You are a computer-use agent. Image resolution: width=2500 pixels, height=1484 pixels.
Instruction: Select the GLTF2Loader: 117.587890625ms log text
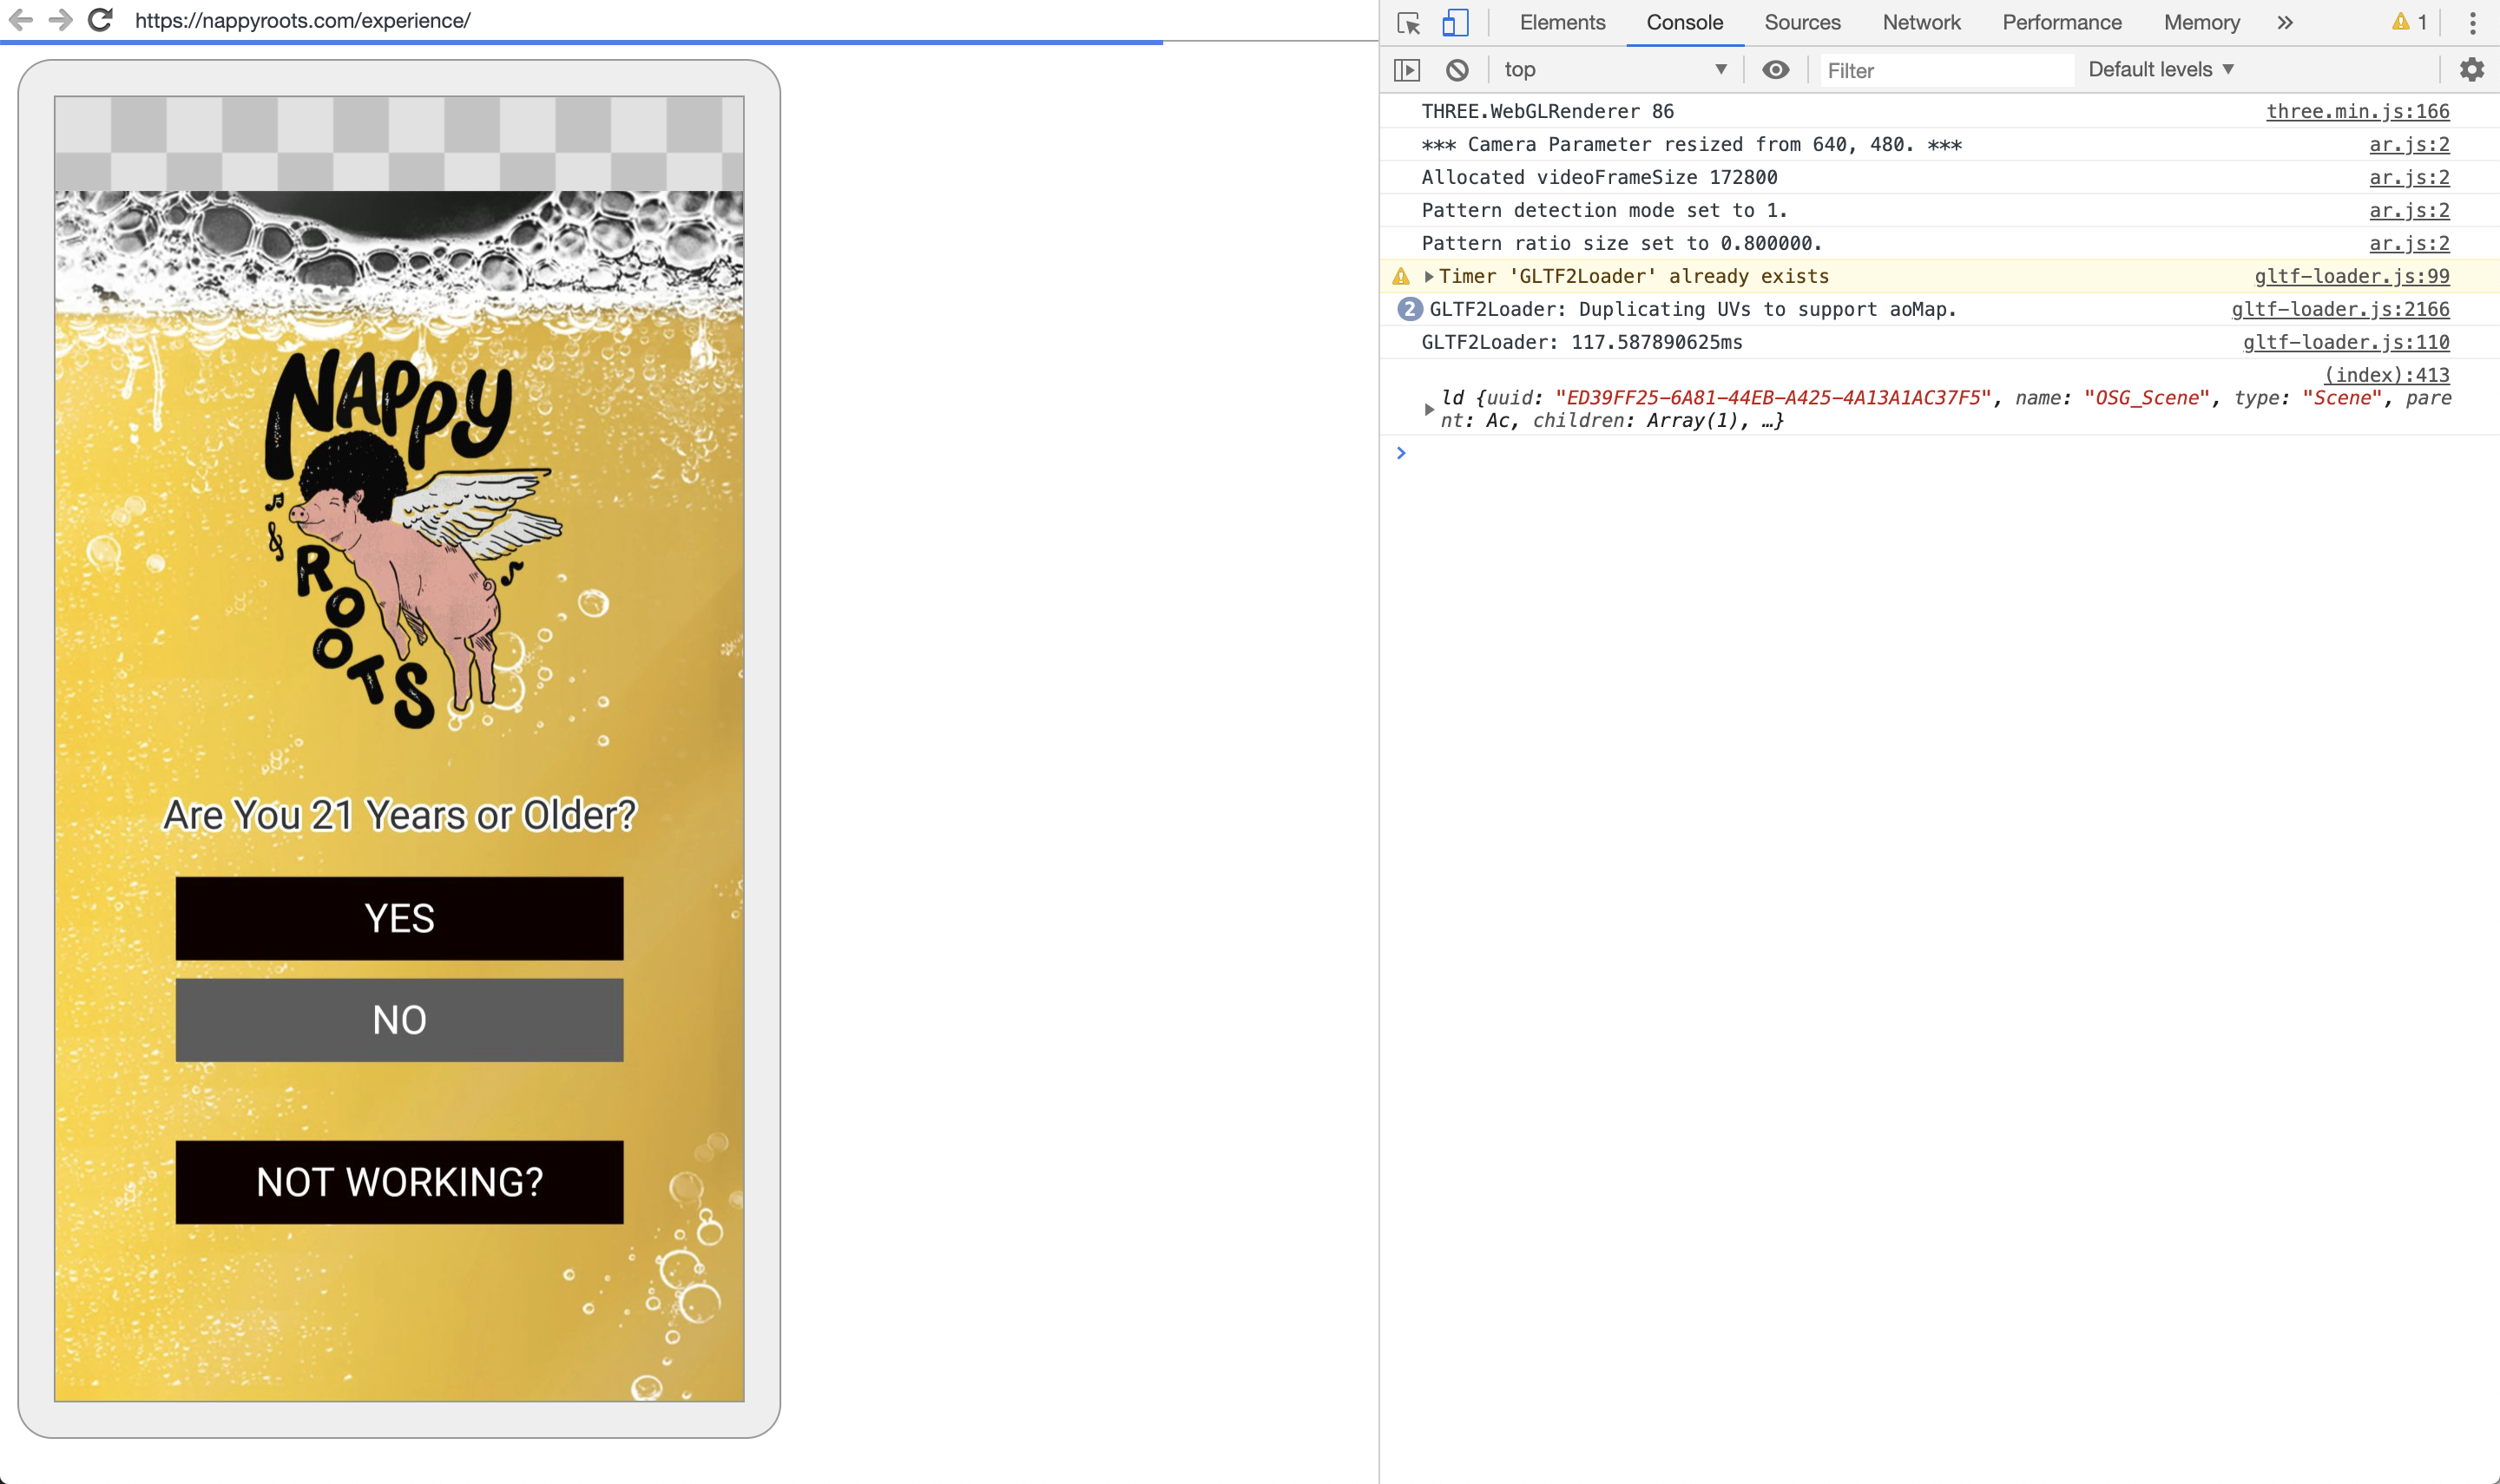point(1582,342)
